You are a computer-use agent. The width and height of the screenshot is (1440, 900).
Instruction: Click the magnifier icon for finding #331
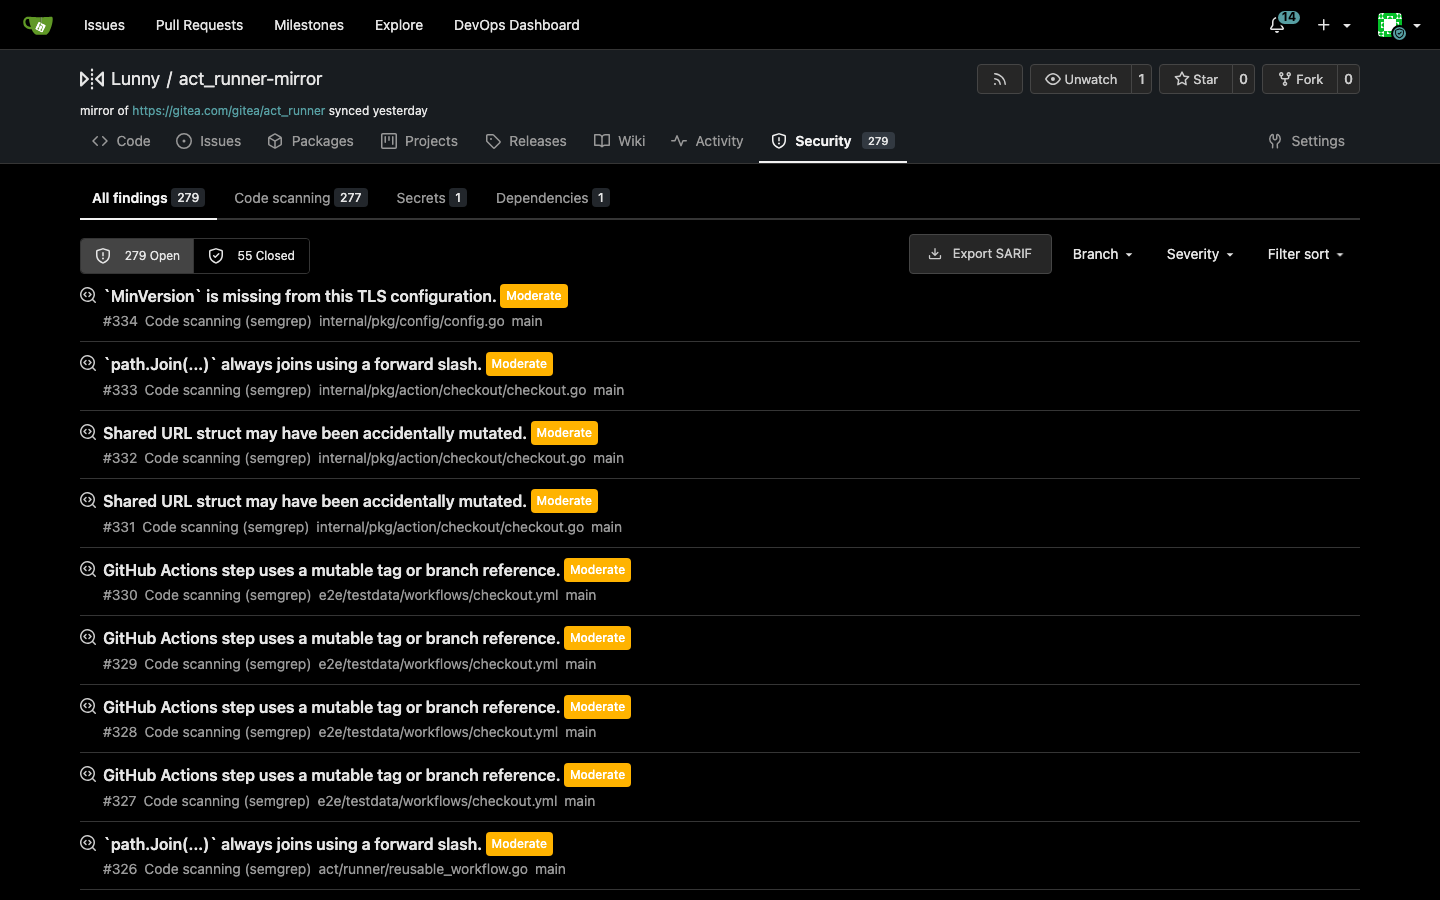click(x=88, y=500)
